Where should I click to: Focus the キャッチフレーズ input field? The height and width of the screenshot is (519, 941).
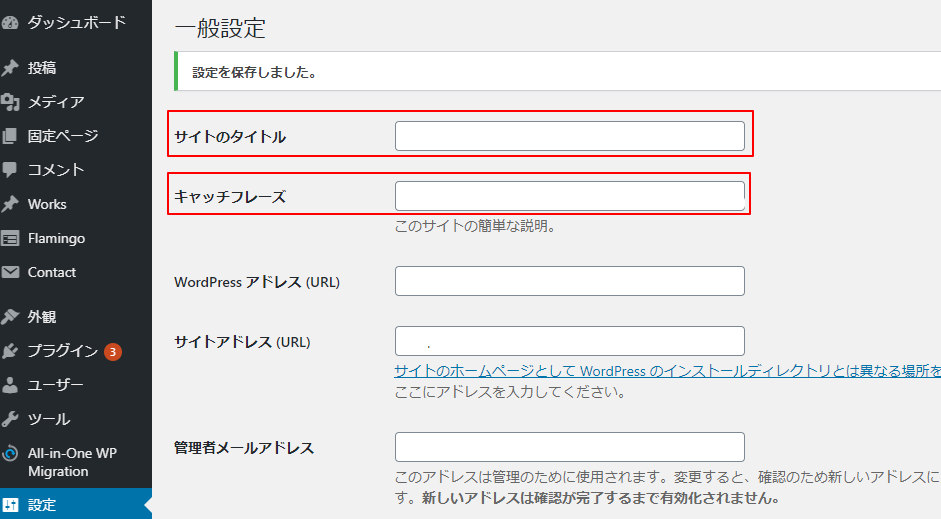[x=569, y=196]
